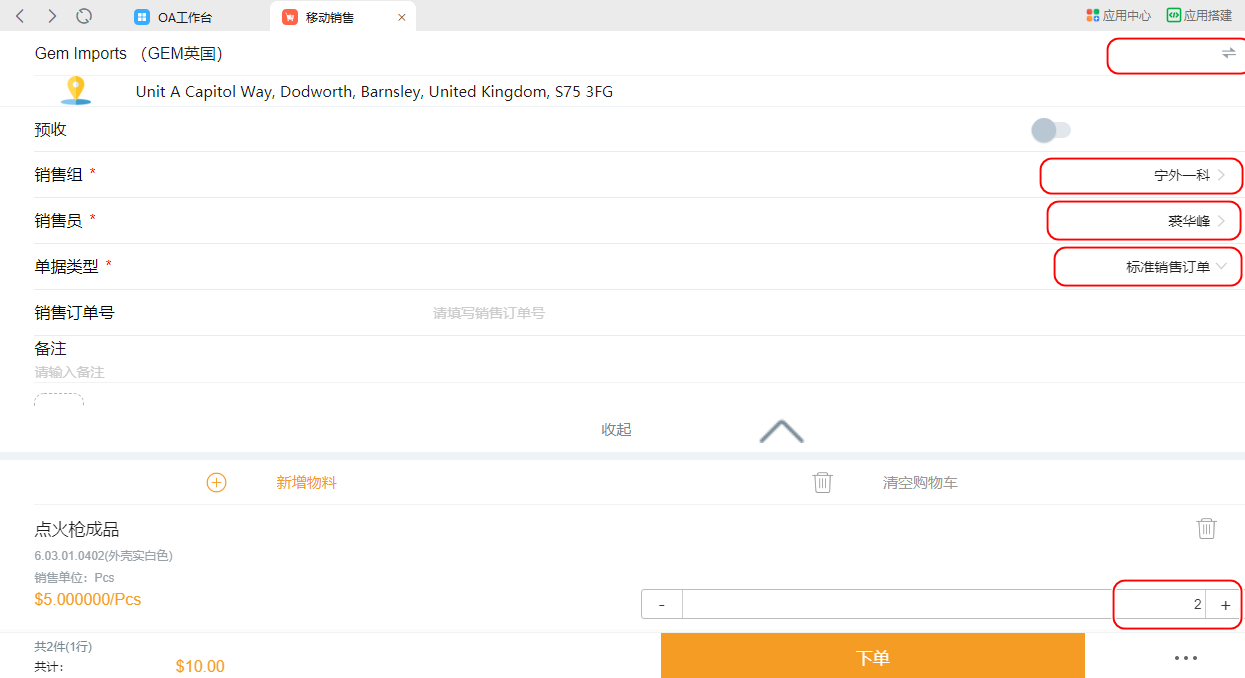This screenshot has width=1245, height=678.
Task: Collapse the form with 收起 chevron
Action: pyautogui.click(x=780, y=430)
